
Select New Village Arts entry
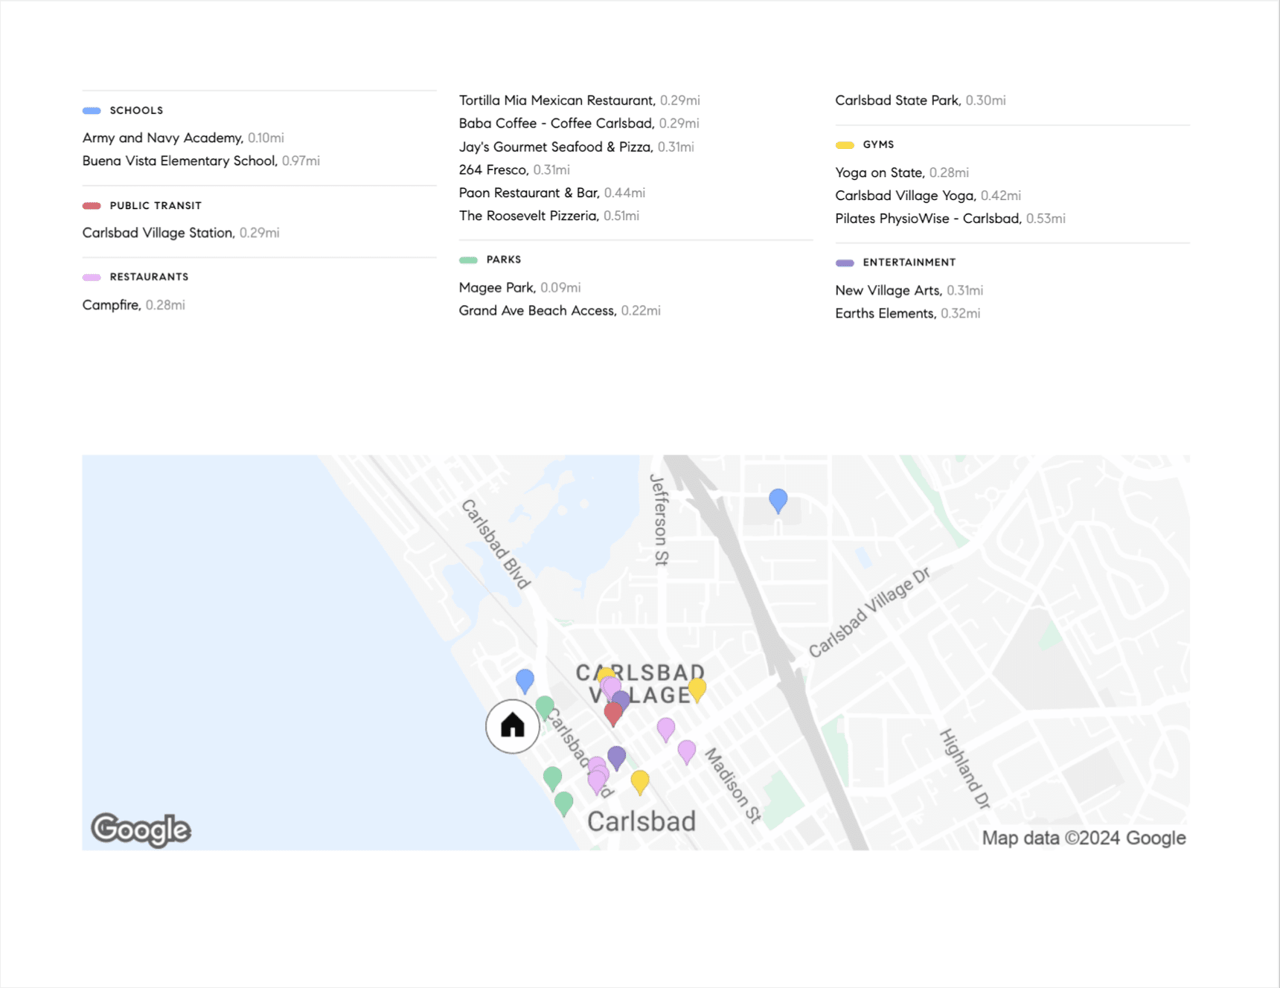point(909,291)
